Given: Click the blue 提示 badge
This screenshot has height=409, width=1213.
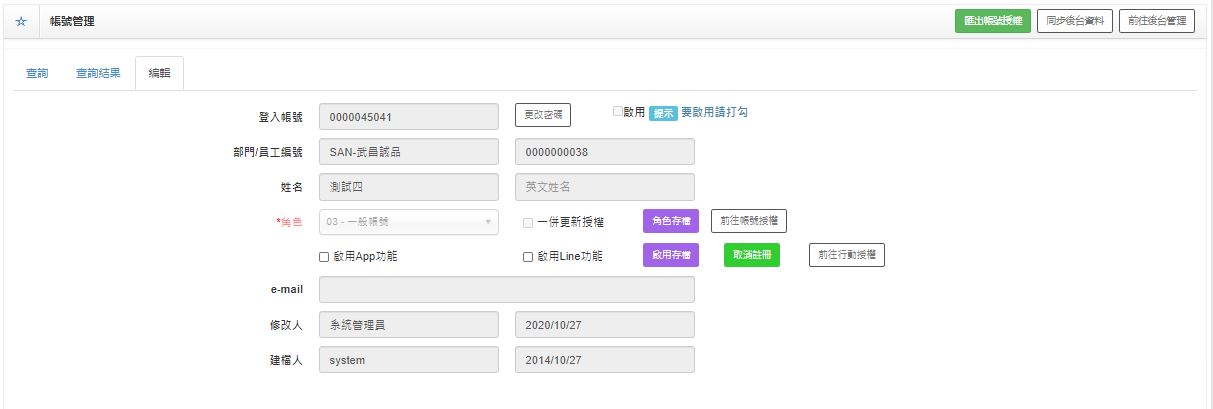Looking at the screenshot, I should click(x=663, y=113).
